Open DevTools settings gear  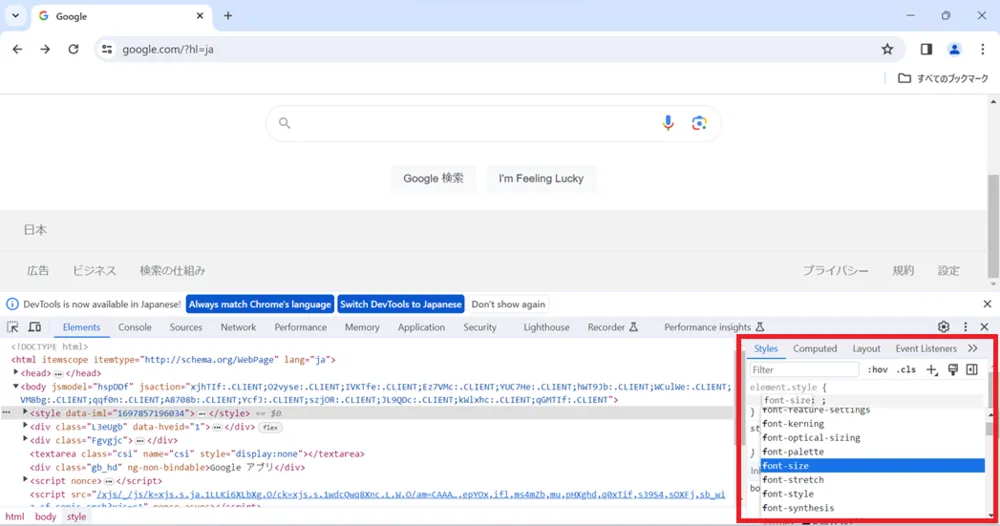943,327
